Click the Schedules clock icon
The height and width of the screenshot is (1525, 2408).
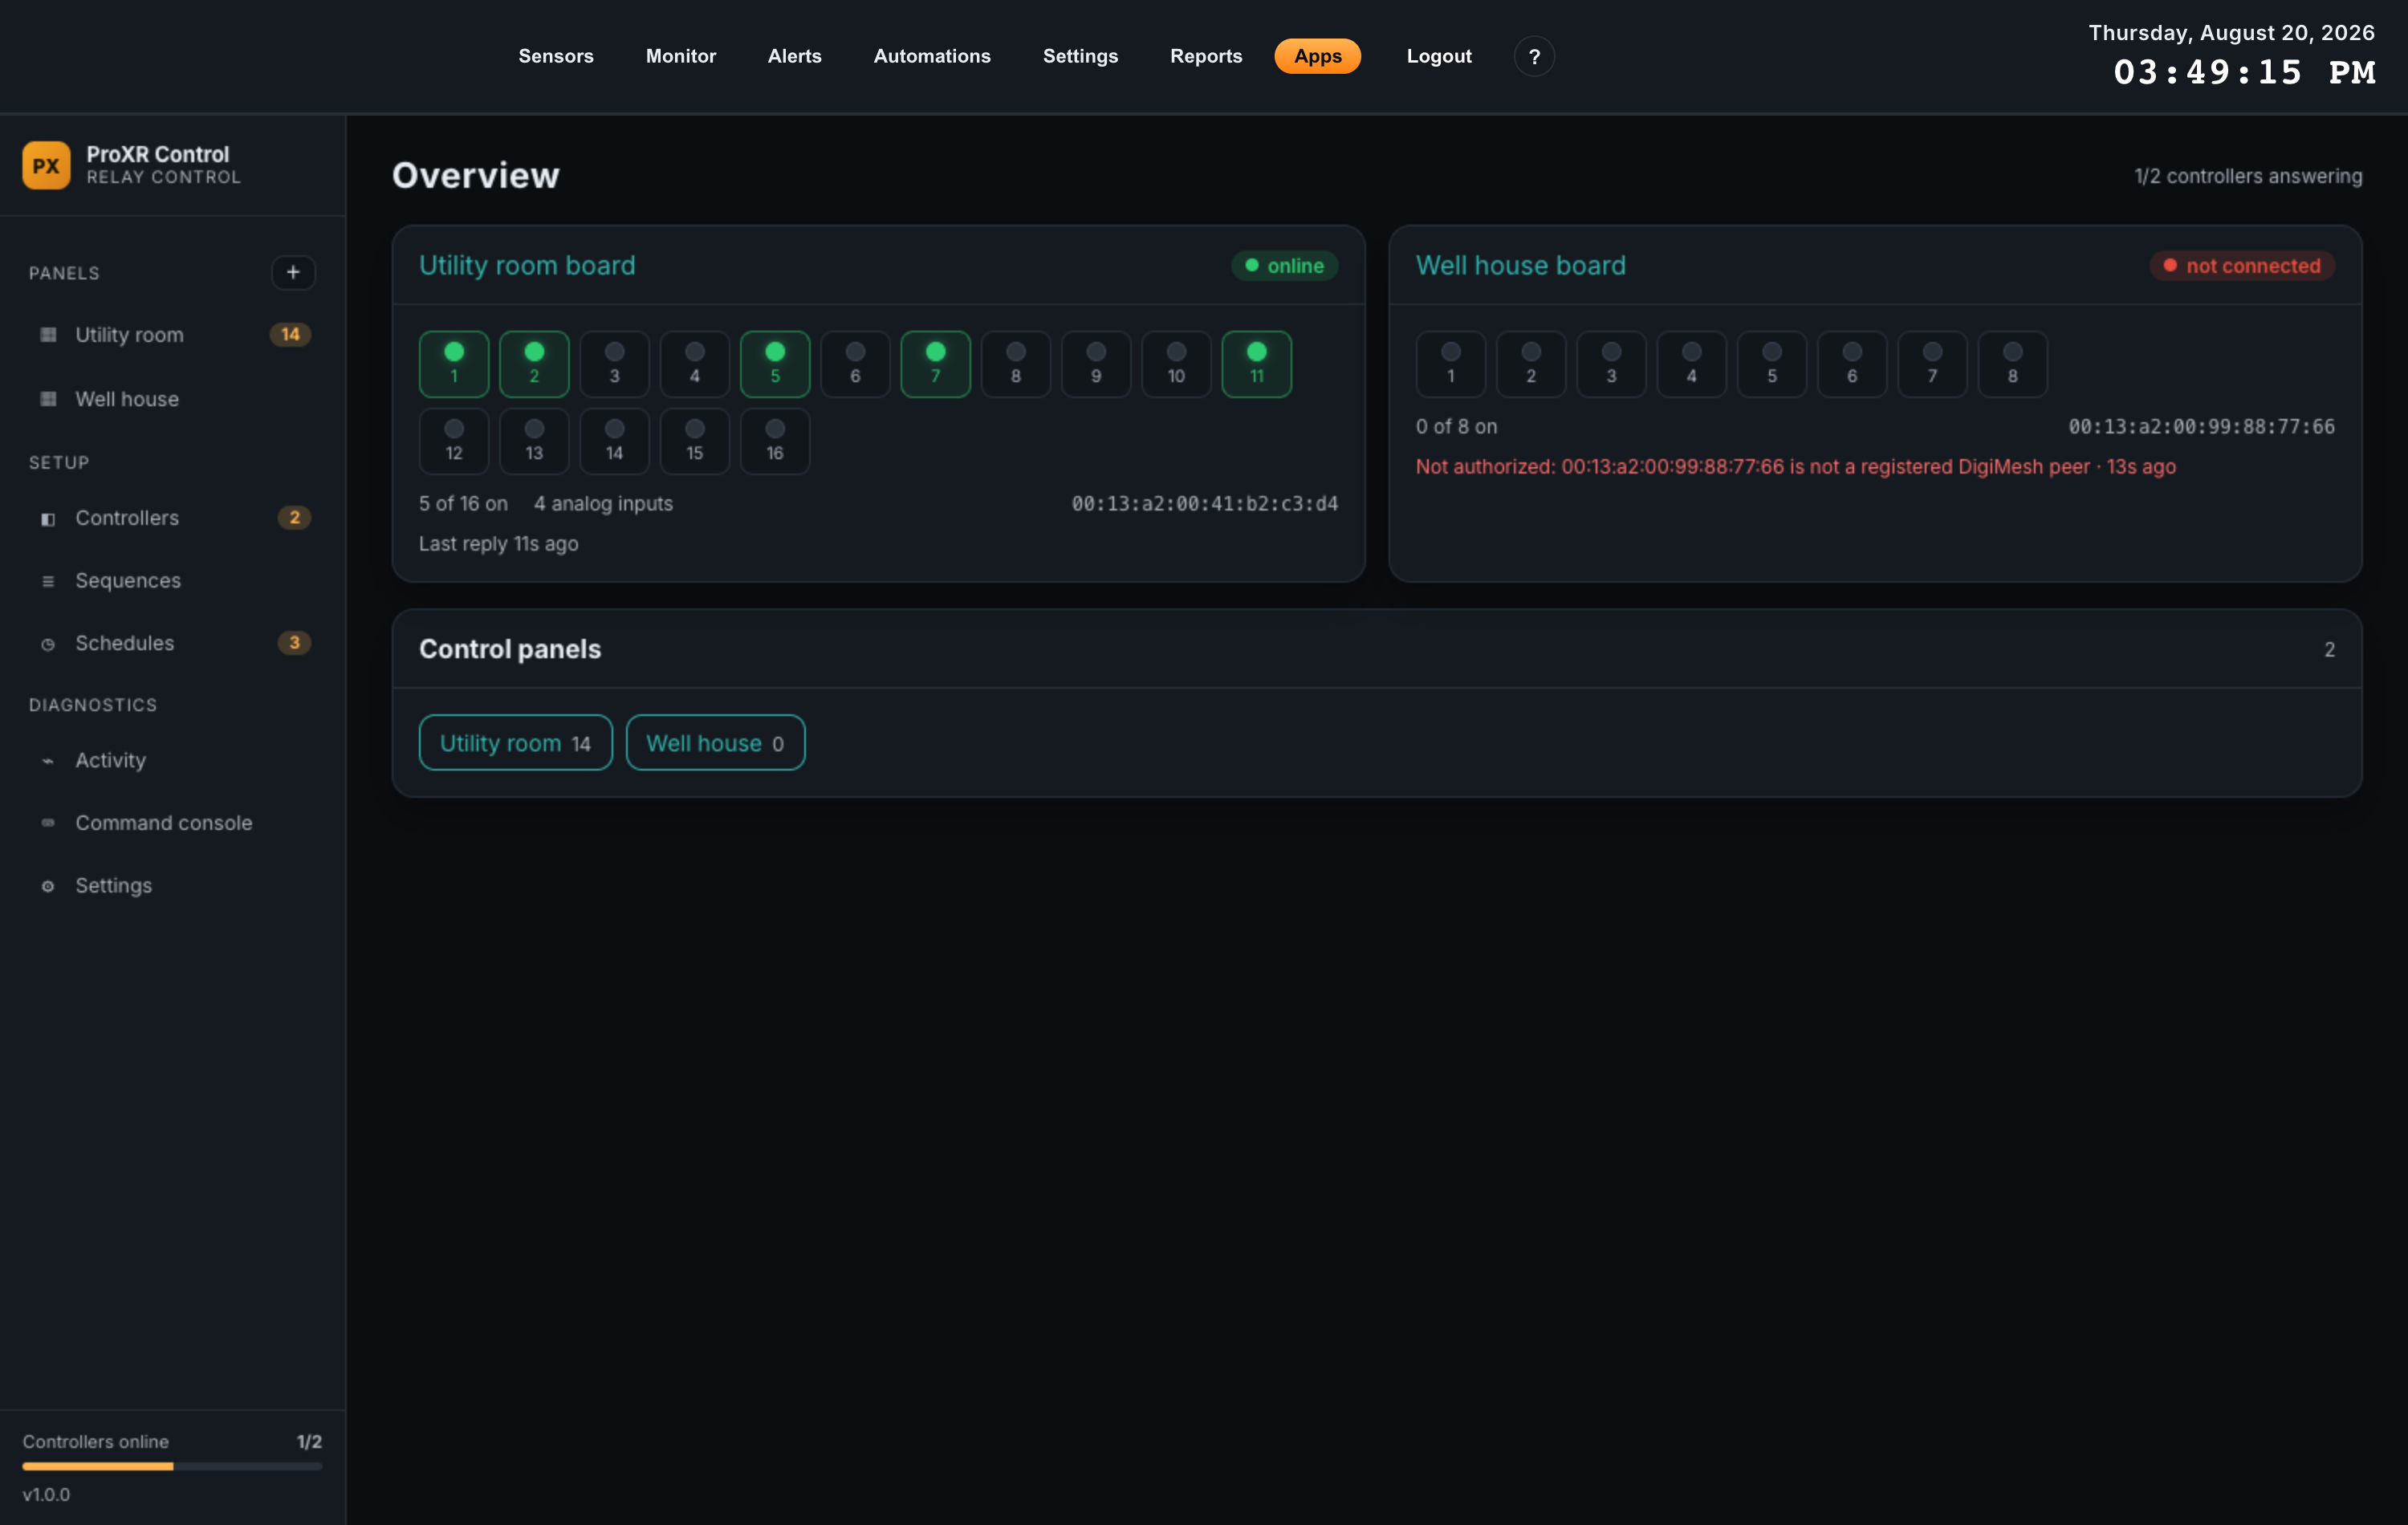pyautogui.click(x=48, y=644)
